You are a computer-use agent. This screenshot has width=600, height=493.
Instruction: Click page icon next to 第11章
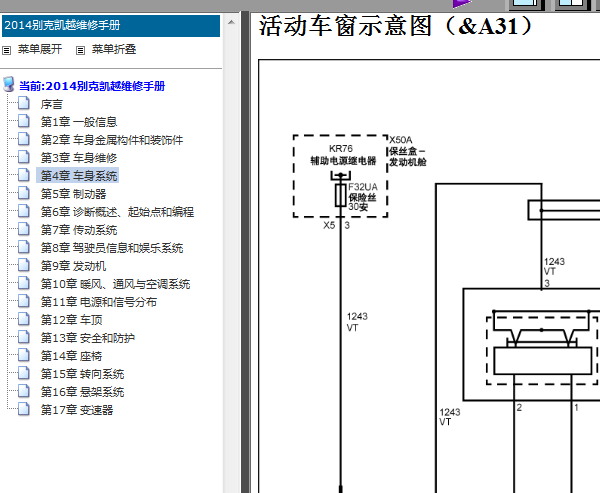[x=24, y=301]
